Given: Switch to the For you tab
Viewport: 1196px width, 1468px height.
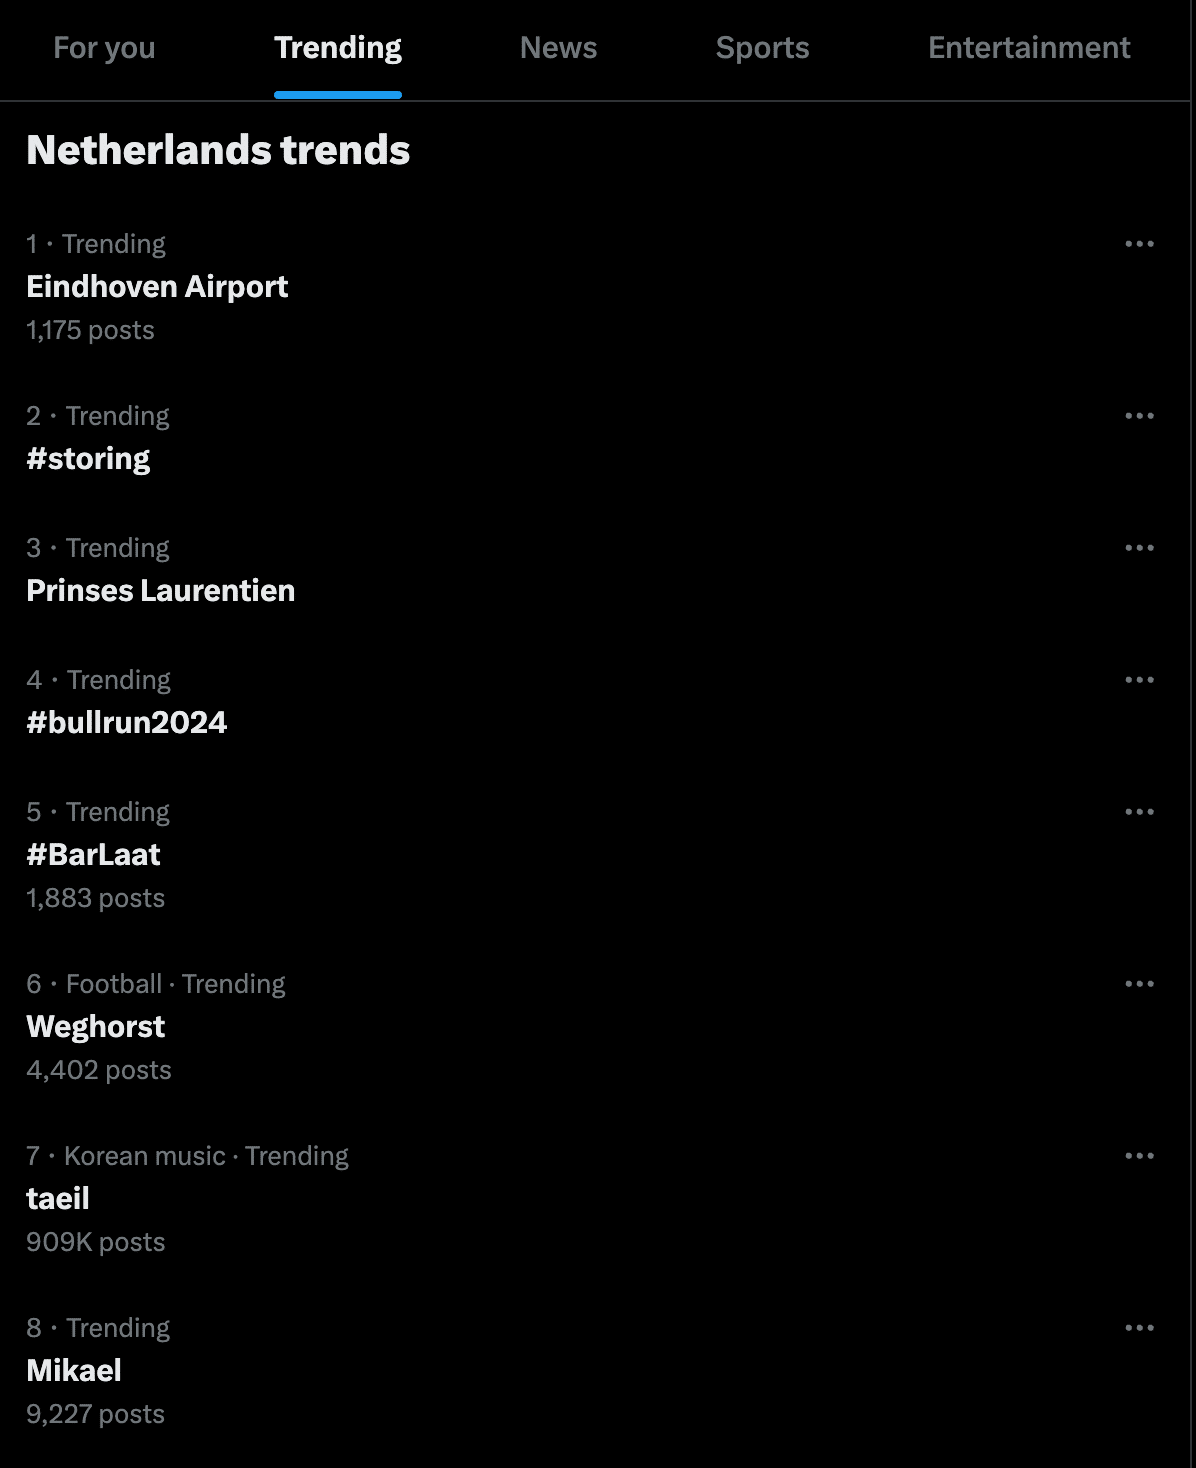Looking at the screenshot, I should pyautogui.click(x=103, y=47).
